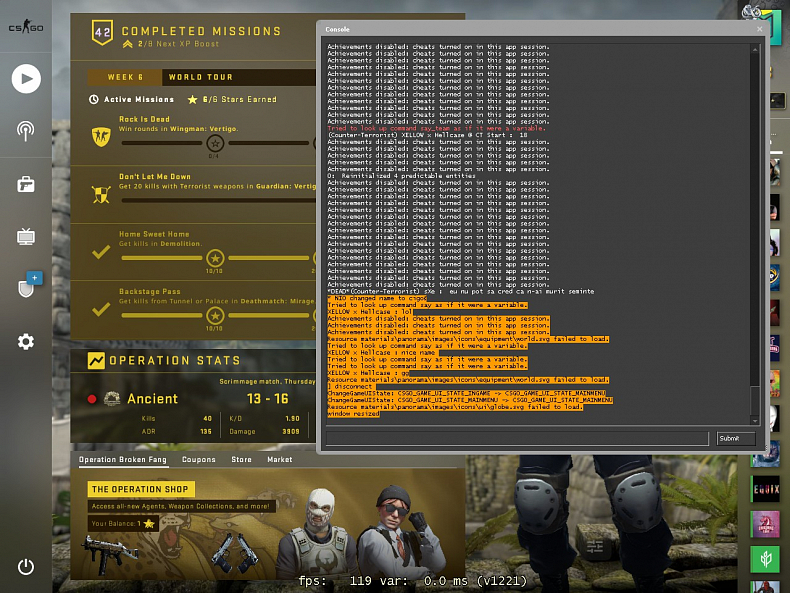Click the '13 - 16' match score

point(268,399)
